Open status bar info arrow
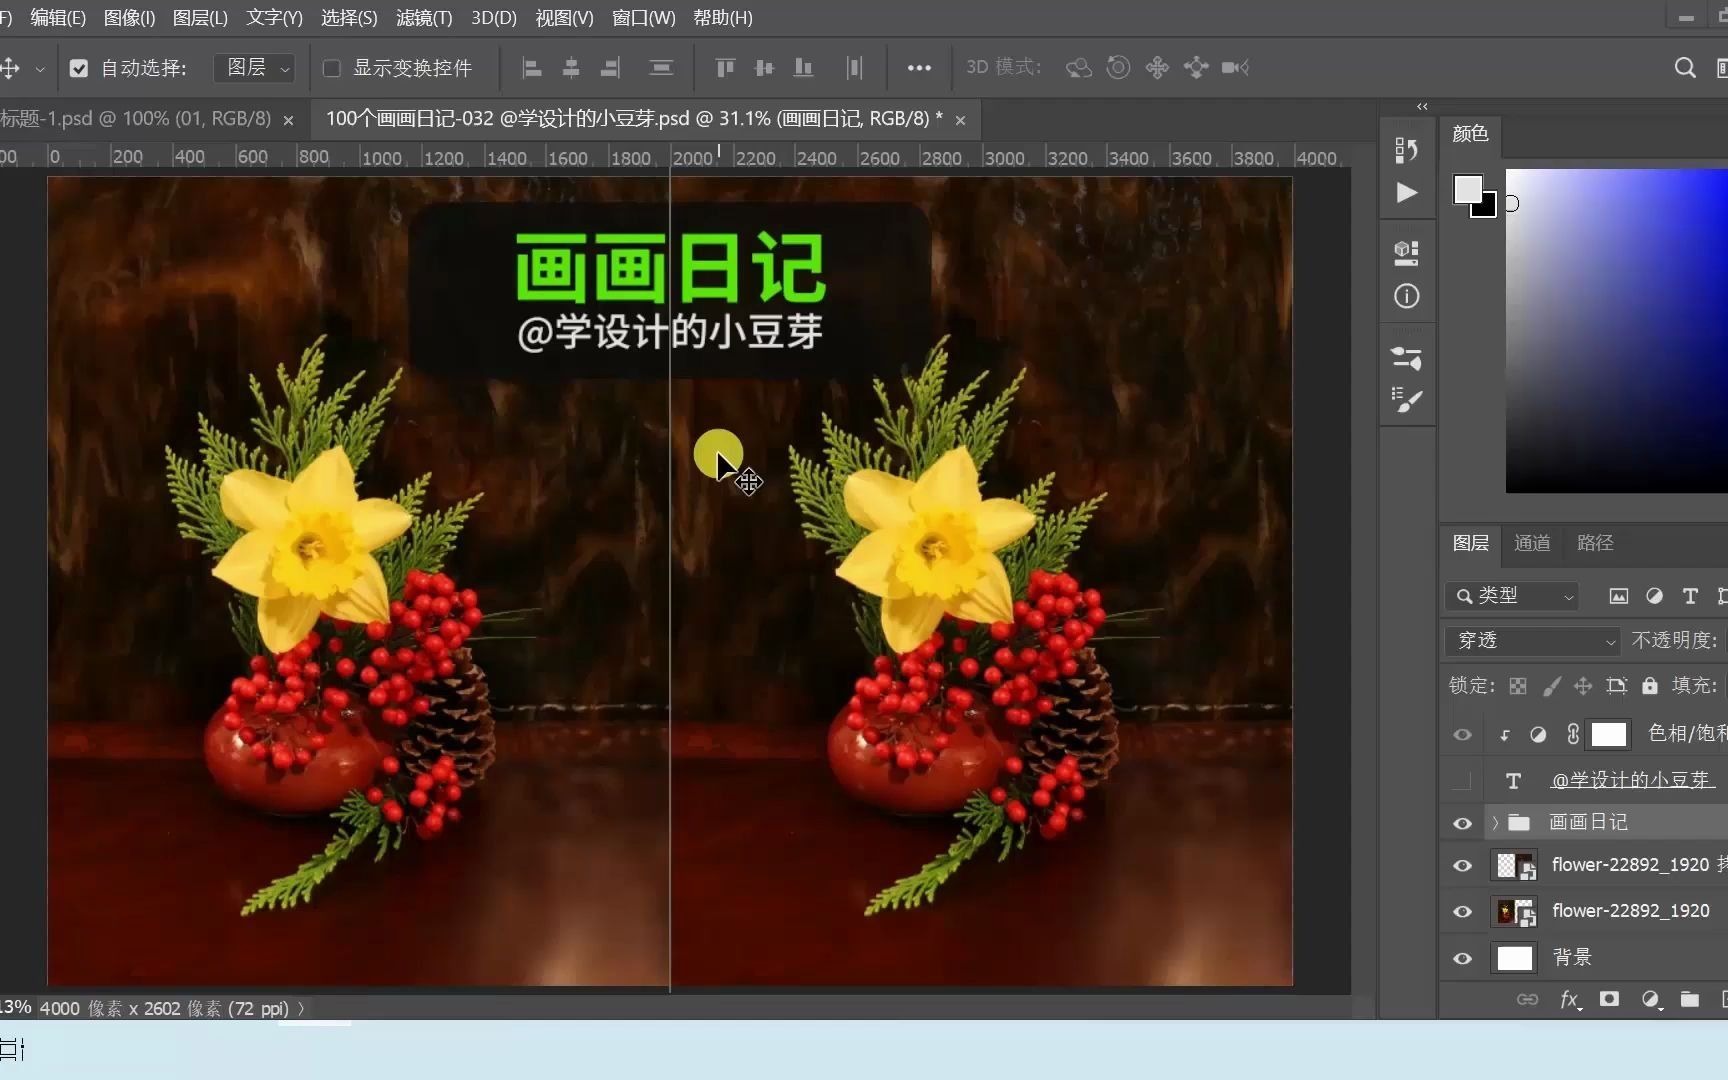Screen dimensions: 1728x1080 (301, 1008)
